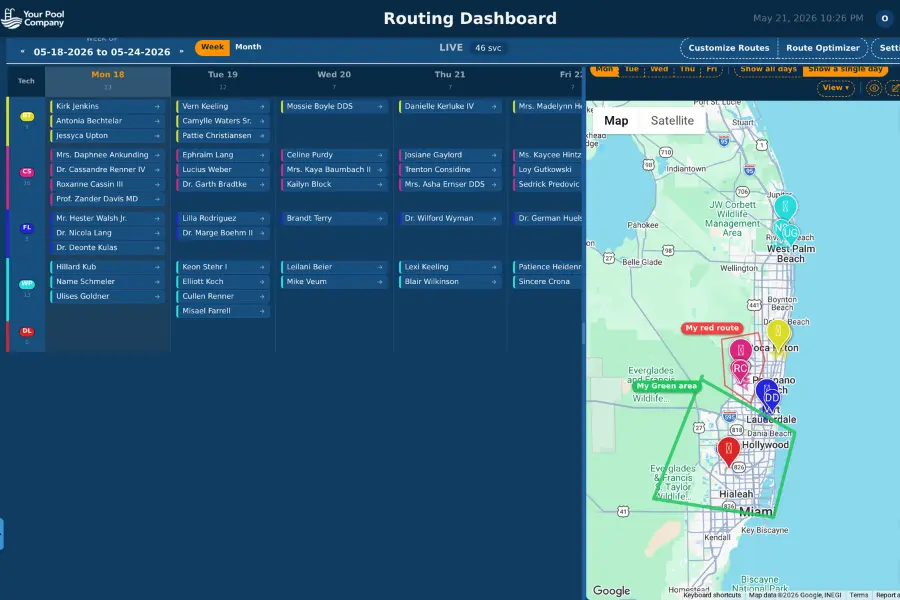
Task: Open Josiane Gaylord stop
Action: point(450,155)
